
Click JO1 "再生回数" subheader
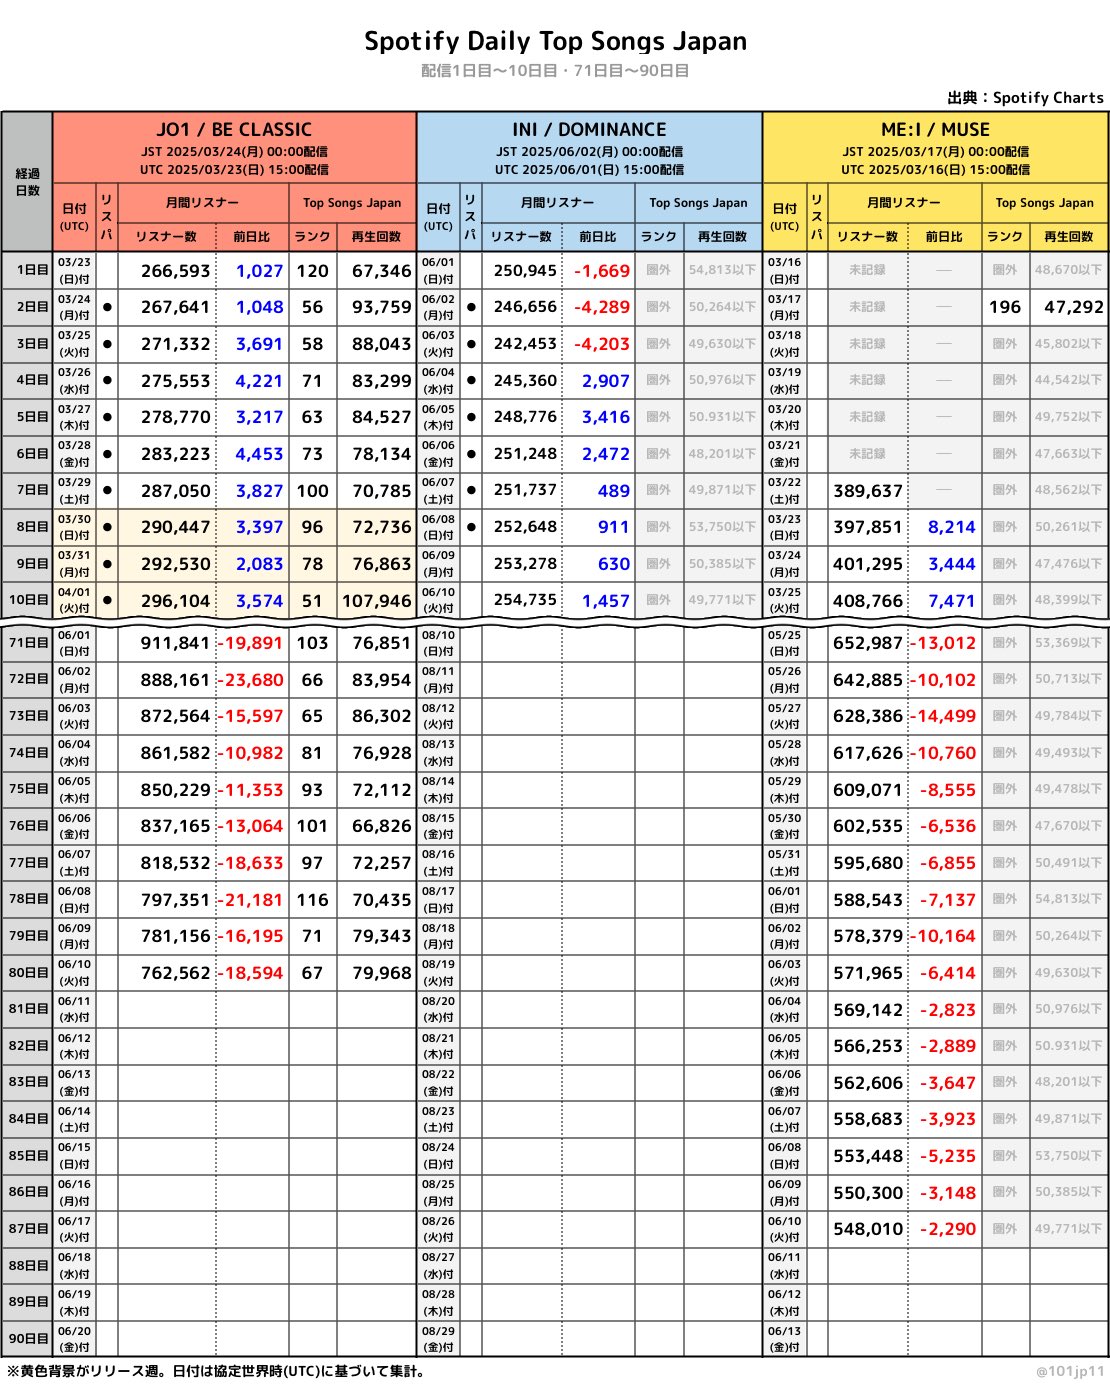(376, 237)
